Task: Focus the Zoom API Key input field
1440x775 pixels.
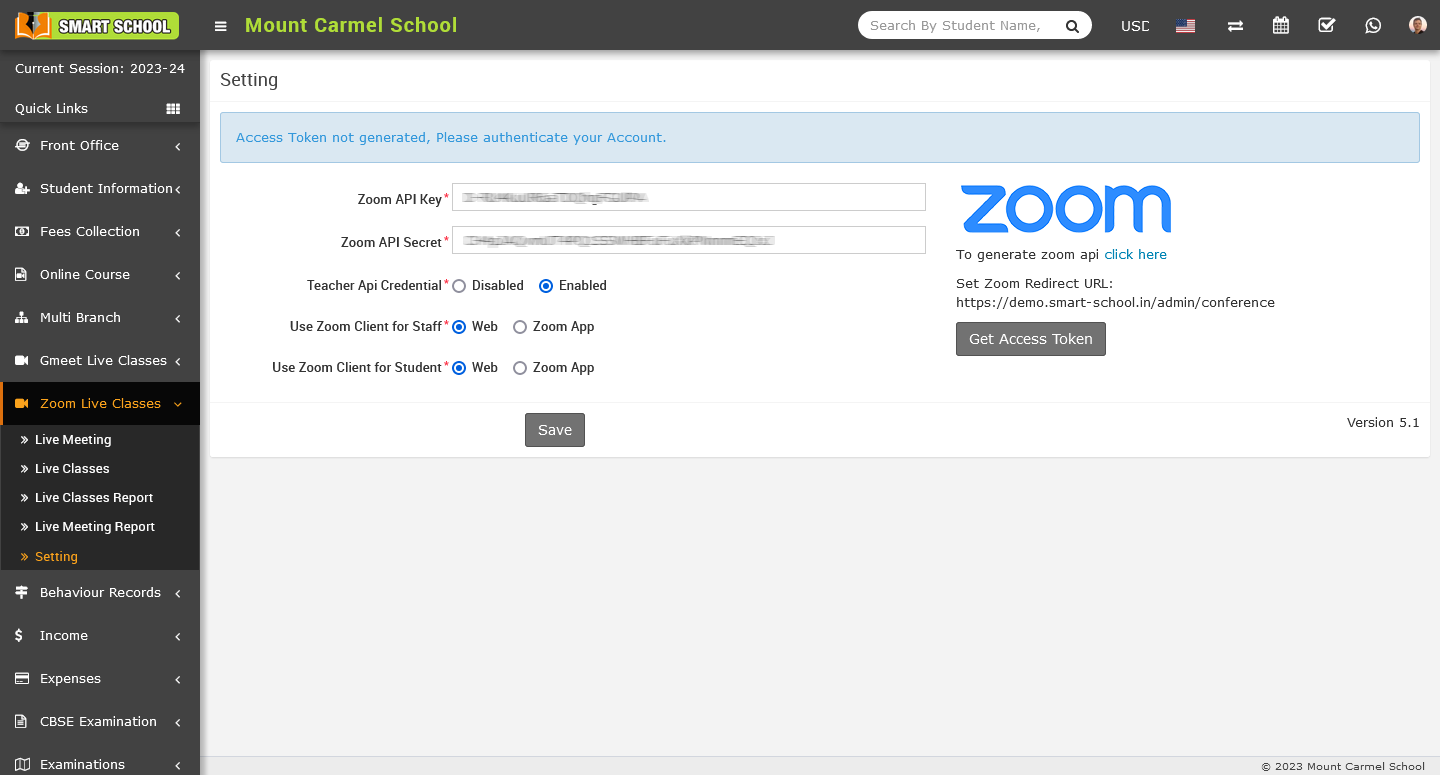Action: (689, 197)
